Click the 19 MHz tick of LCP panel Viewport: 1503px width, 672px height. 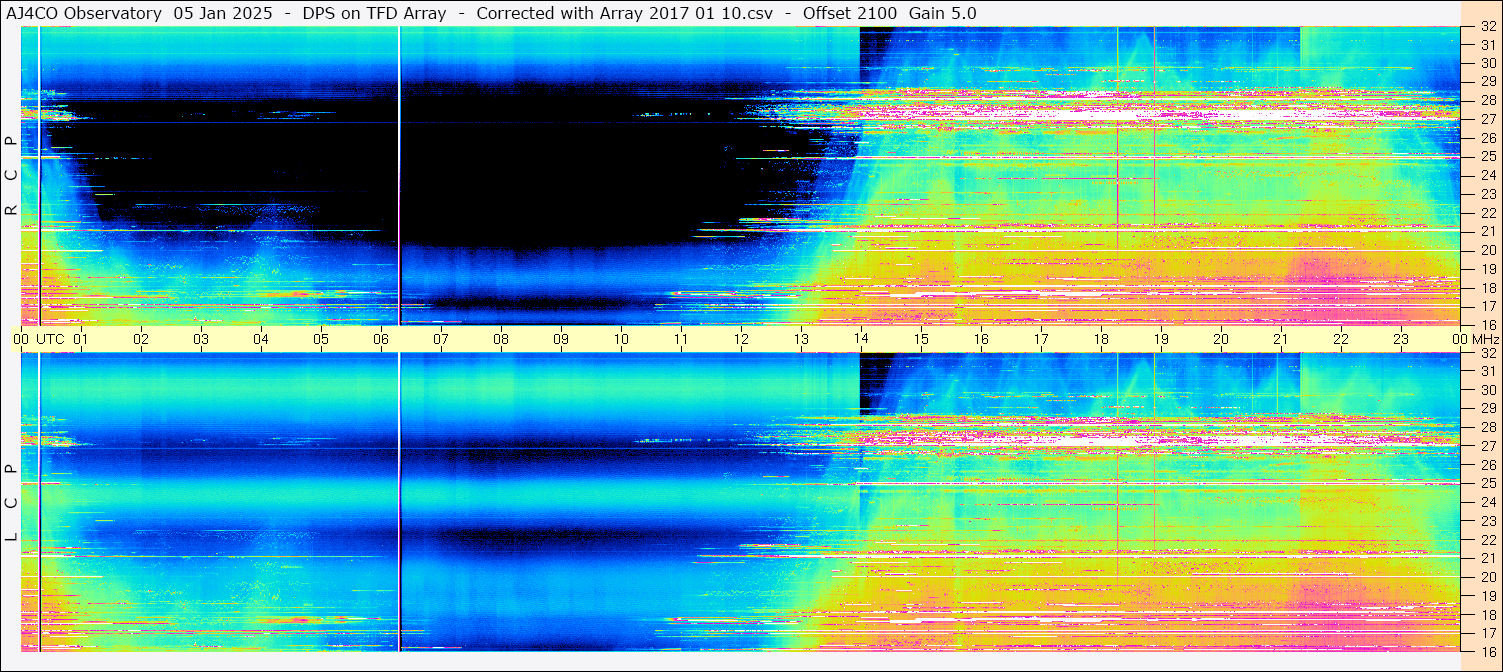(1487, 596)
